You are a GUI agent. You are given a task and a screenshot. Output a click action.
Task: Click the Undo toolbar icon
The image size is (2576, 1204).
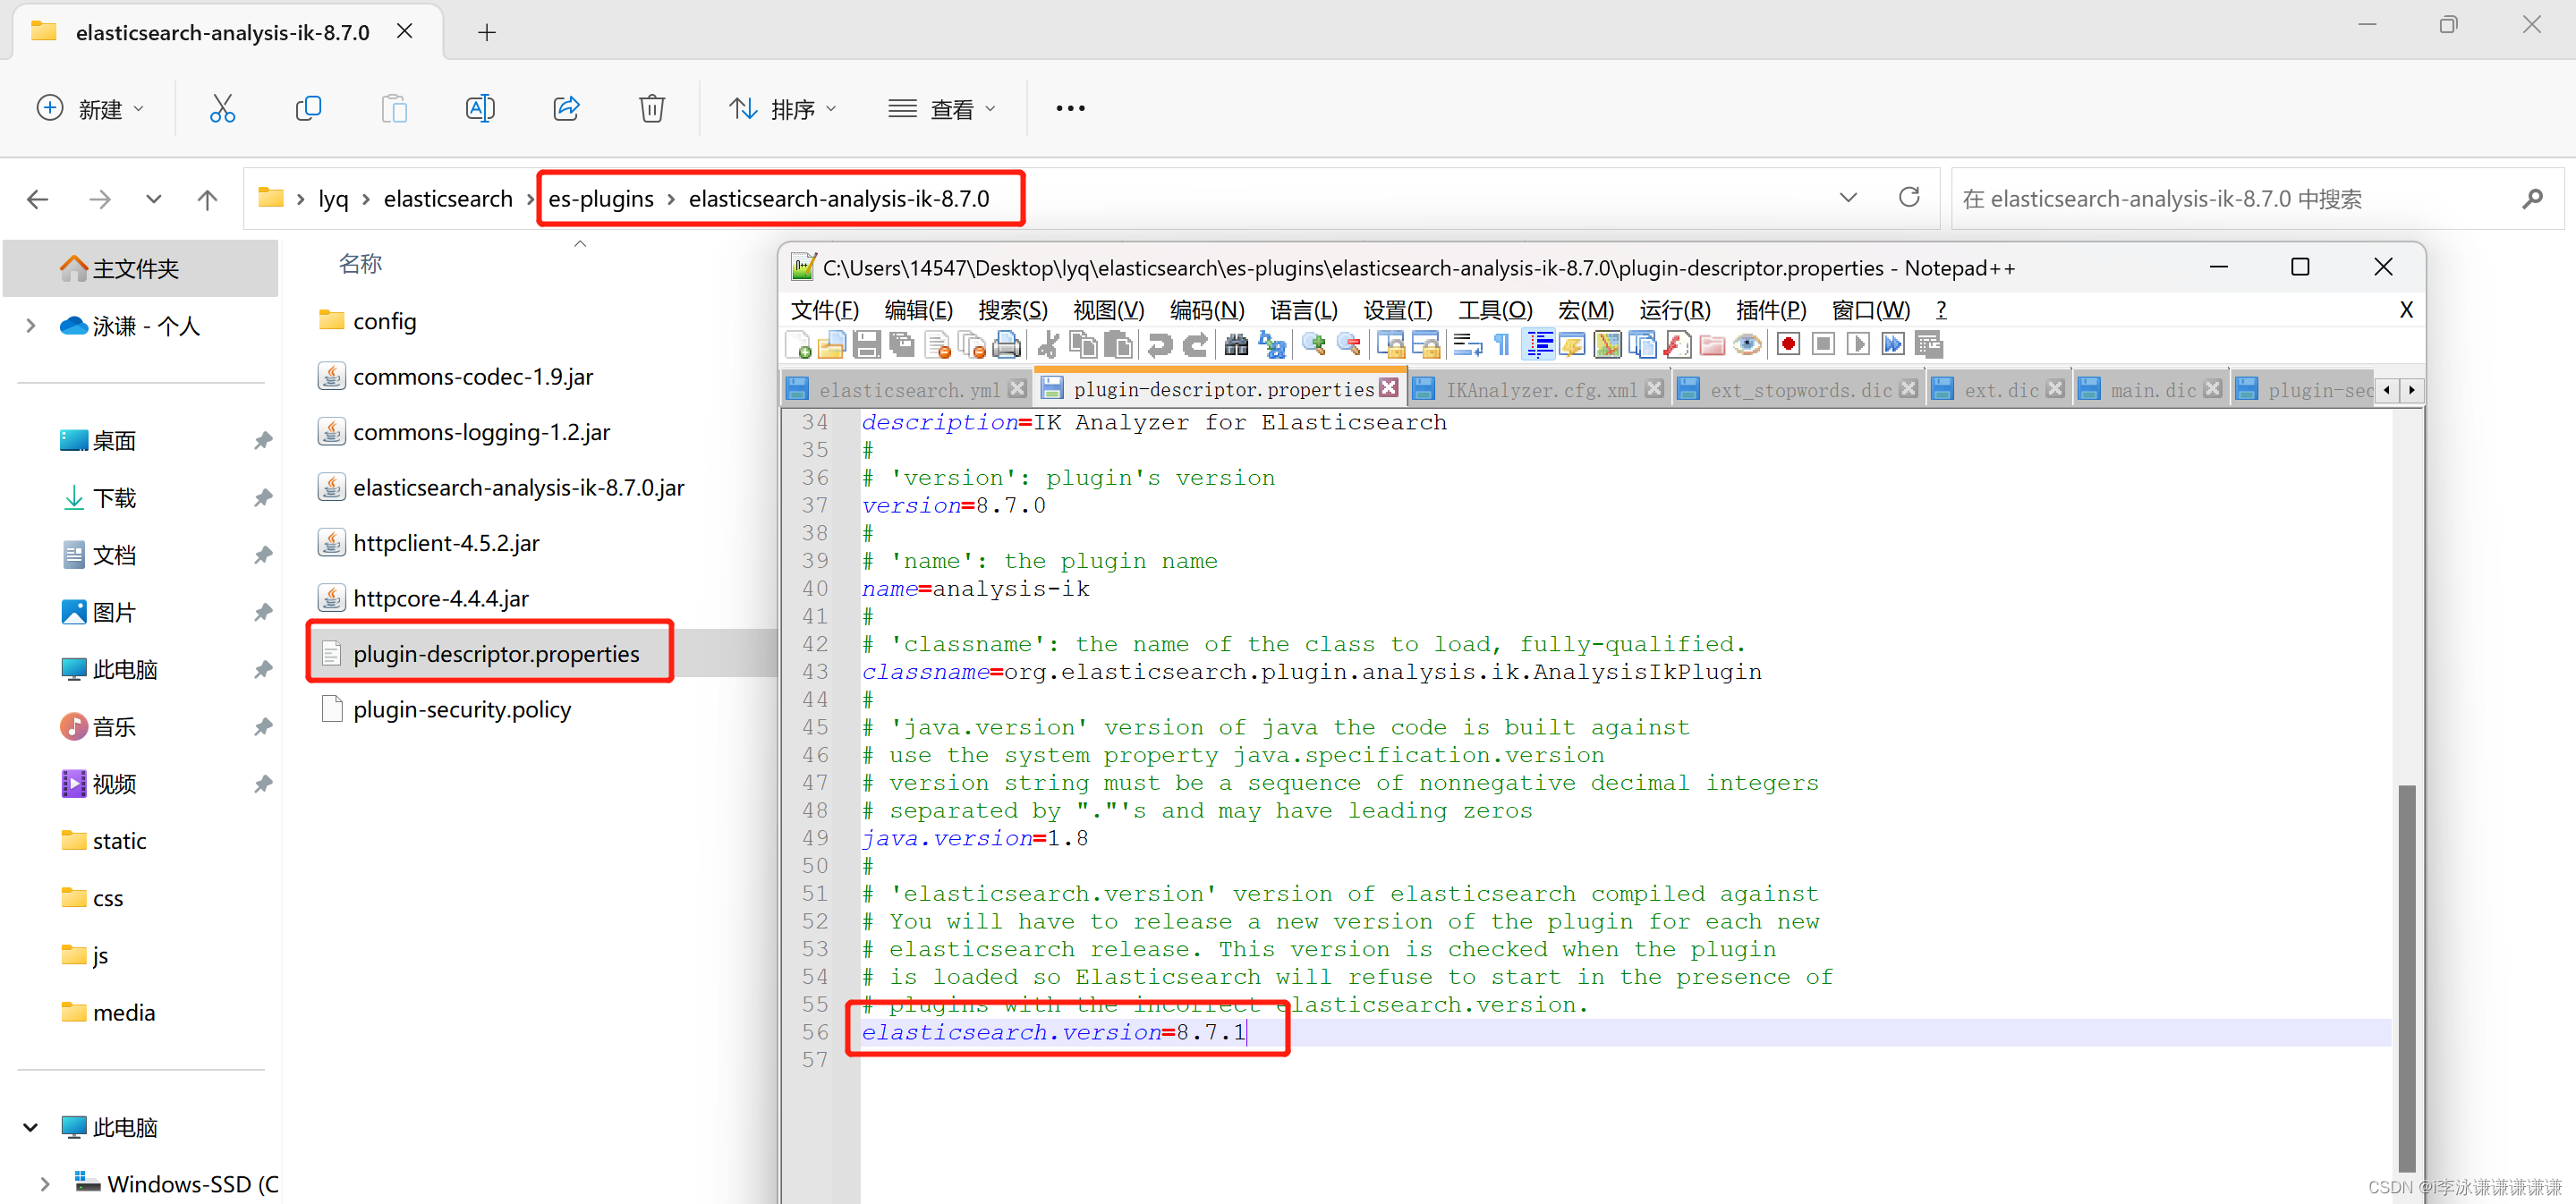pos(1159,345)
